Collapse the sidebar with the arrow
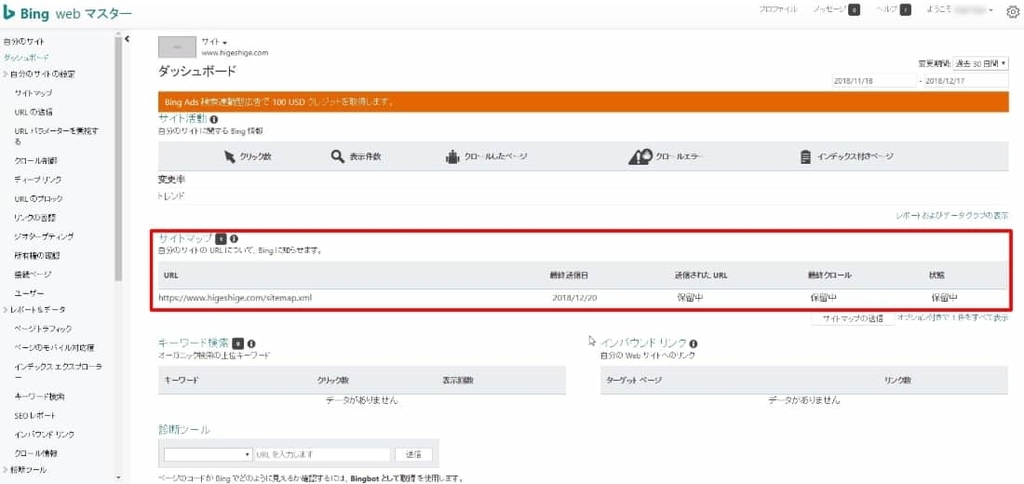Screen dimensions: 1024x484 click(127, 39)
